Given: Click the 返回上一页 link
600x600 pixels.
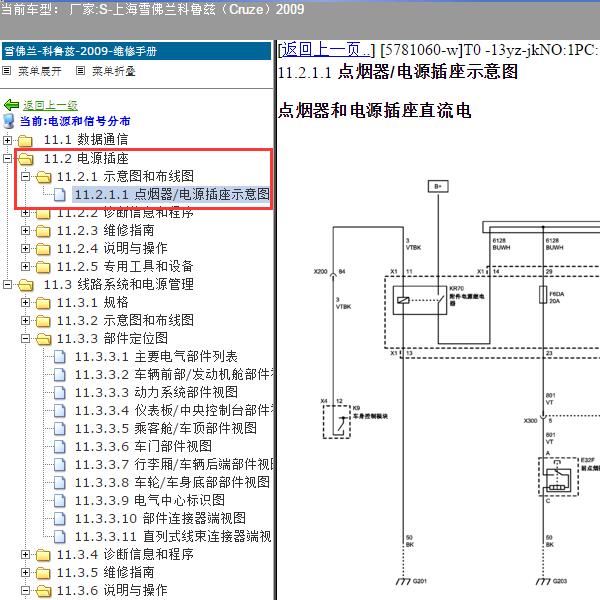Looking at the screenshot, I should [326, 50].
